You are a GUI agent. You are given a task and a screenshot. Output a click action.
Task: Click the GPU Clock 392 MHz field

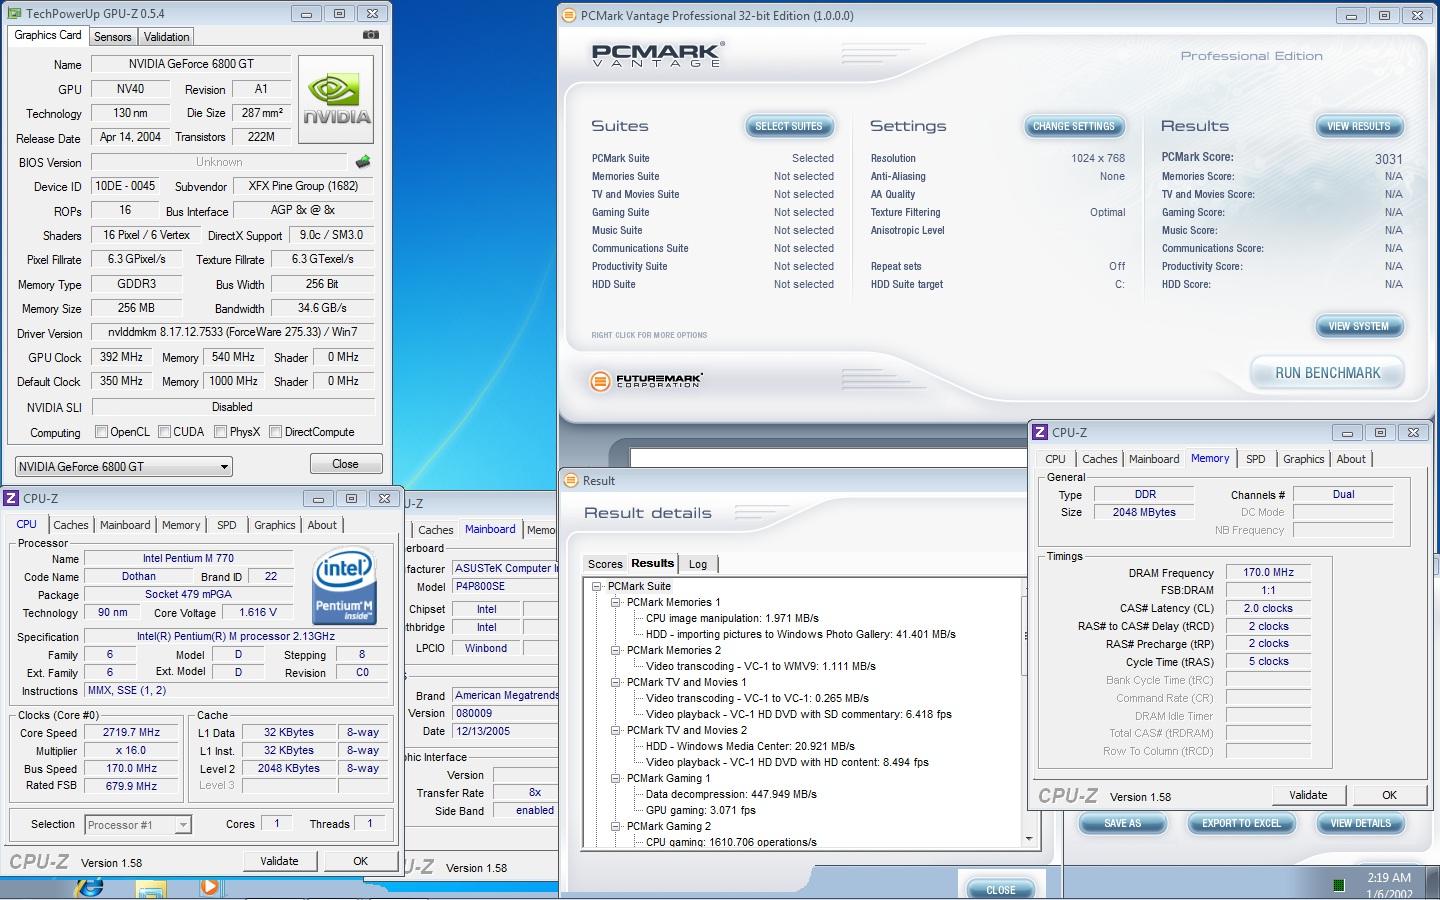121,357
